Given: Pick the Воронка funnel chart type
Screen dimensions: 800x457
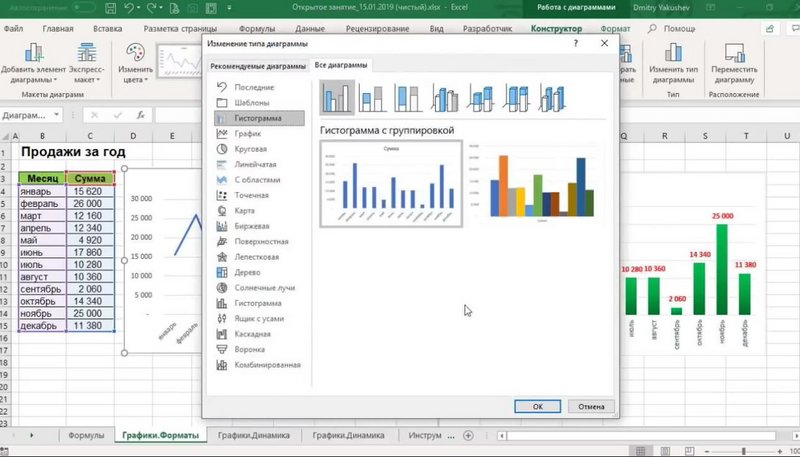Looking at the screenshot, I should (x=252, y=349).
